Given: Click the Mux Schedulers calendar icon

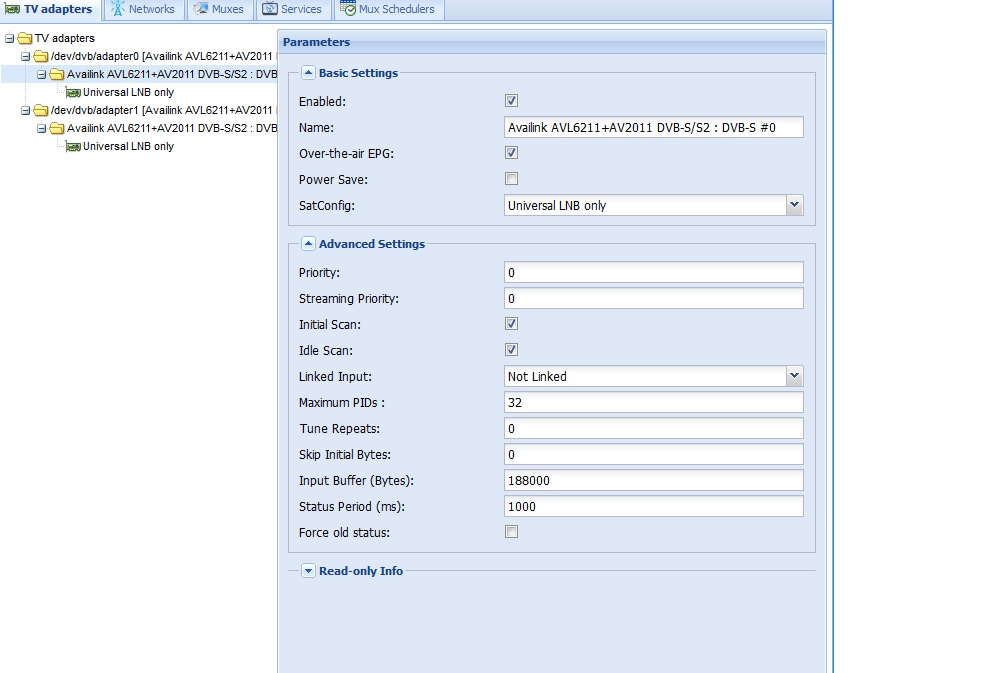Looking at the screenshot, I should pyautogui.click(x=348, y=9).
